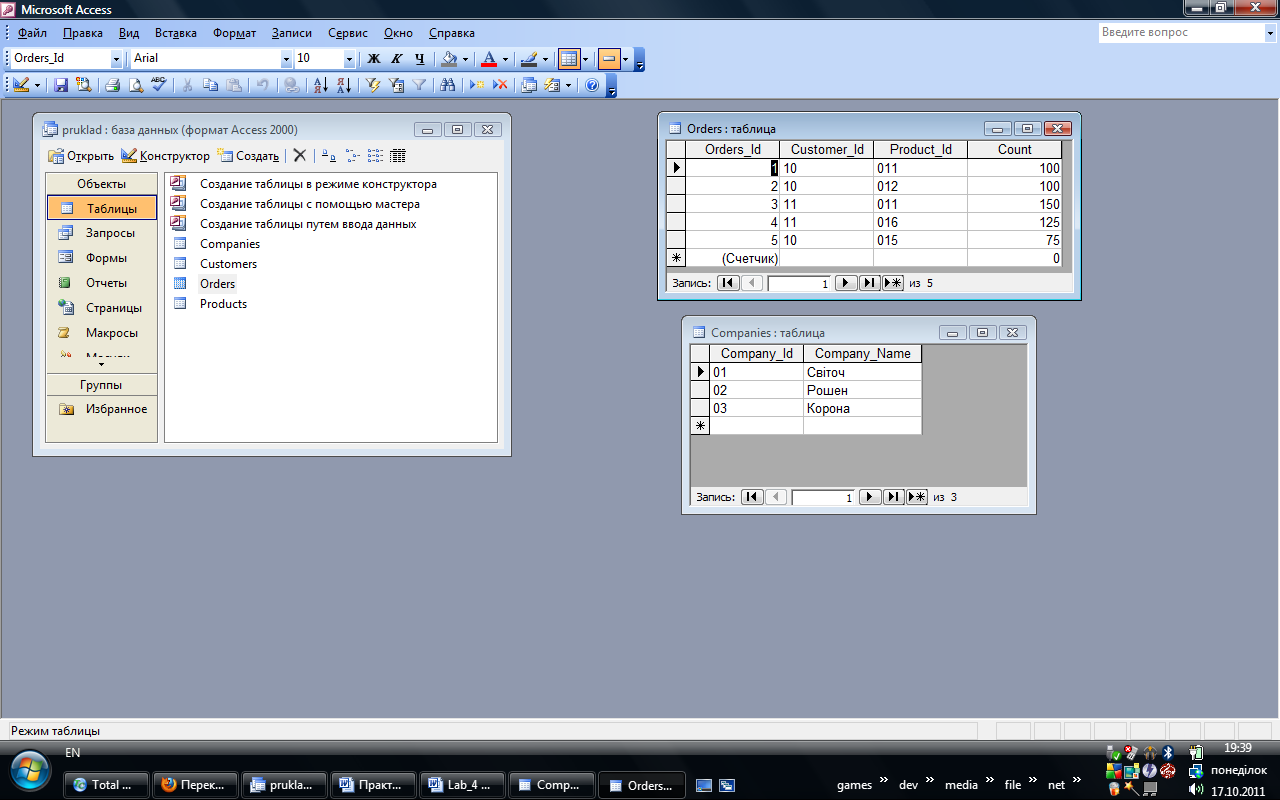Click the Рошен cell in Companies table

point(862,391)
